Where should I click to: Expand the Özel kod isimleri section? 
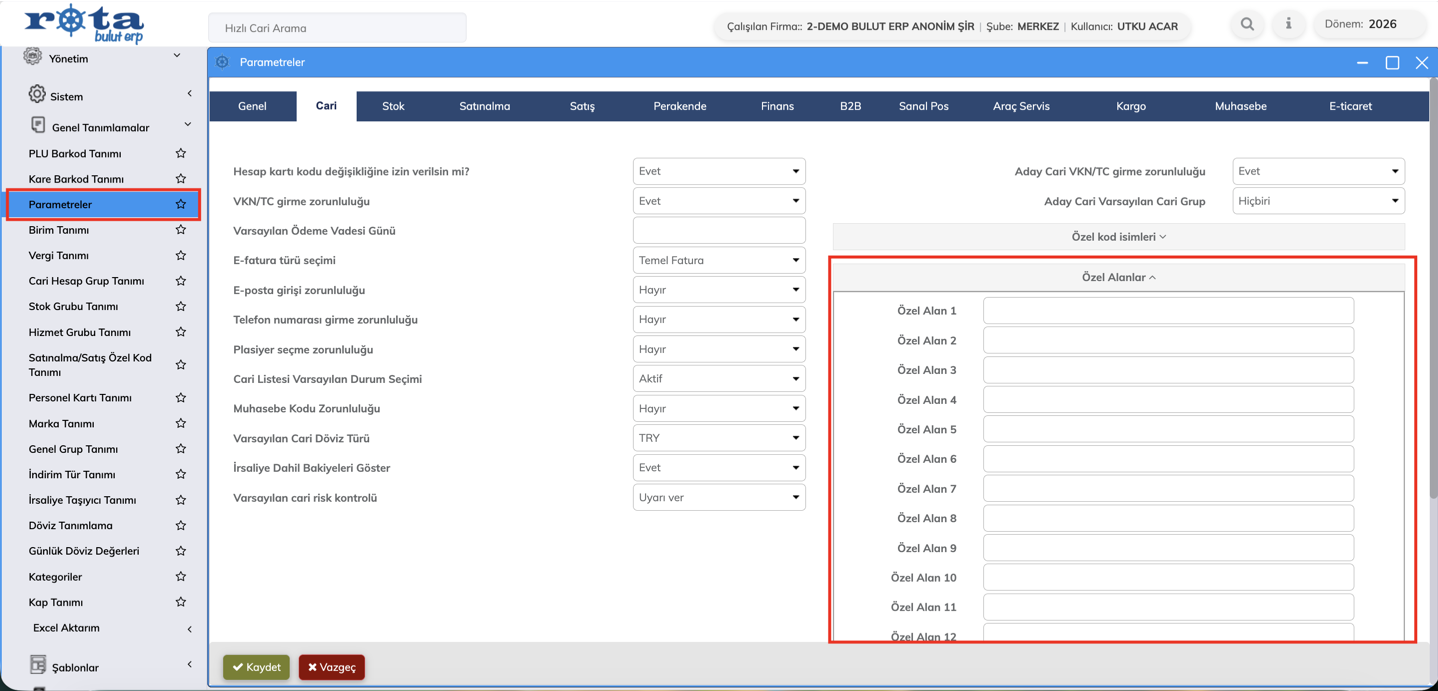(1118, 237)
